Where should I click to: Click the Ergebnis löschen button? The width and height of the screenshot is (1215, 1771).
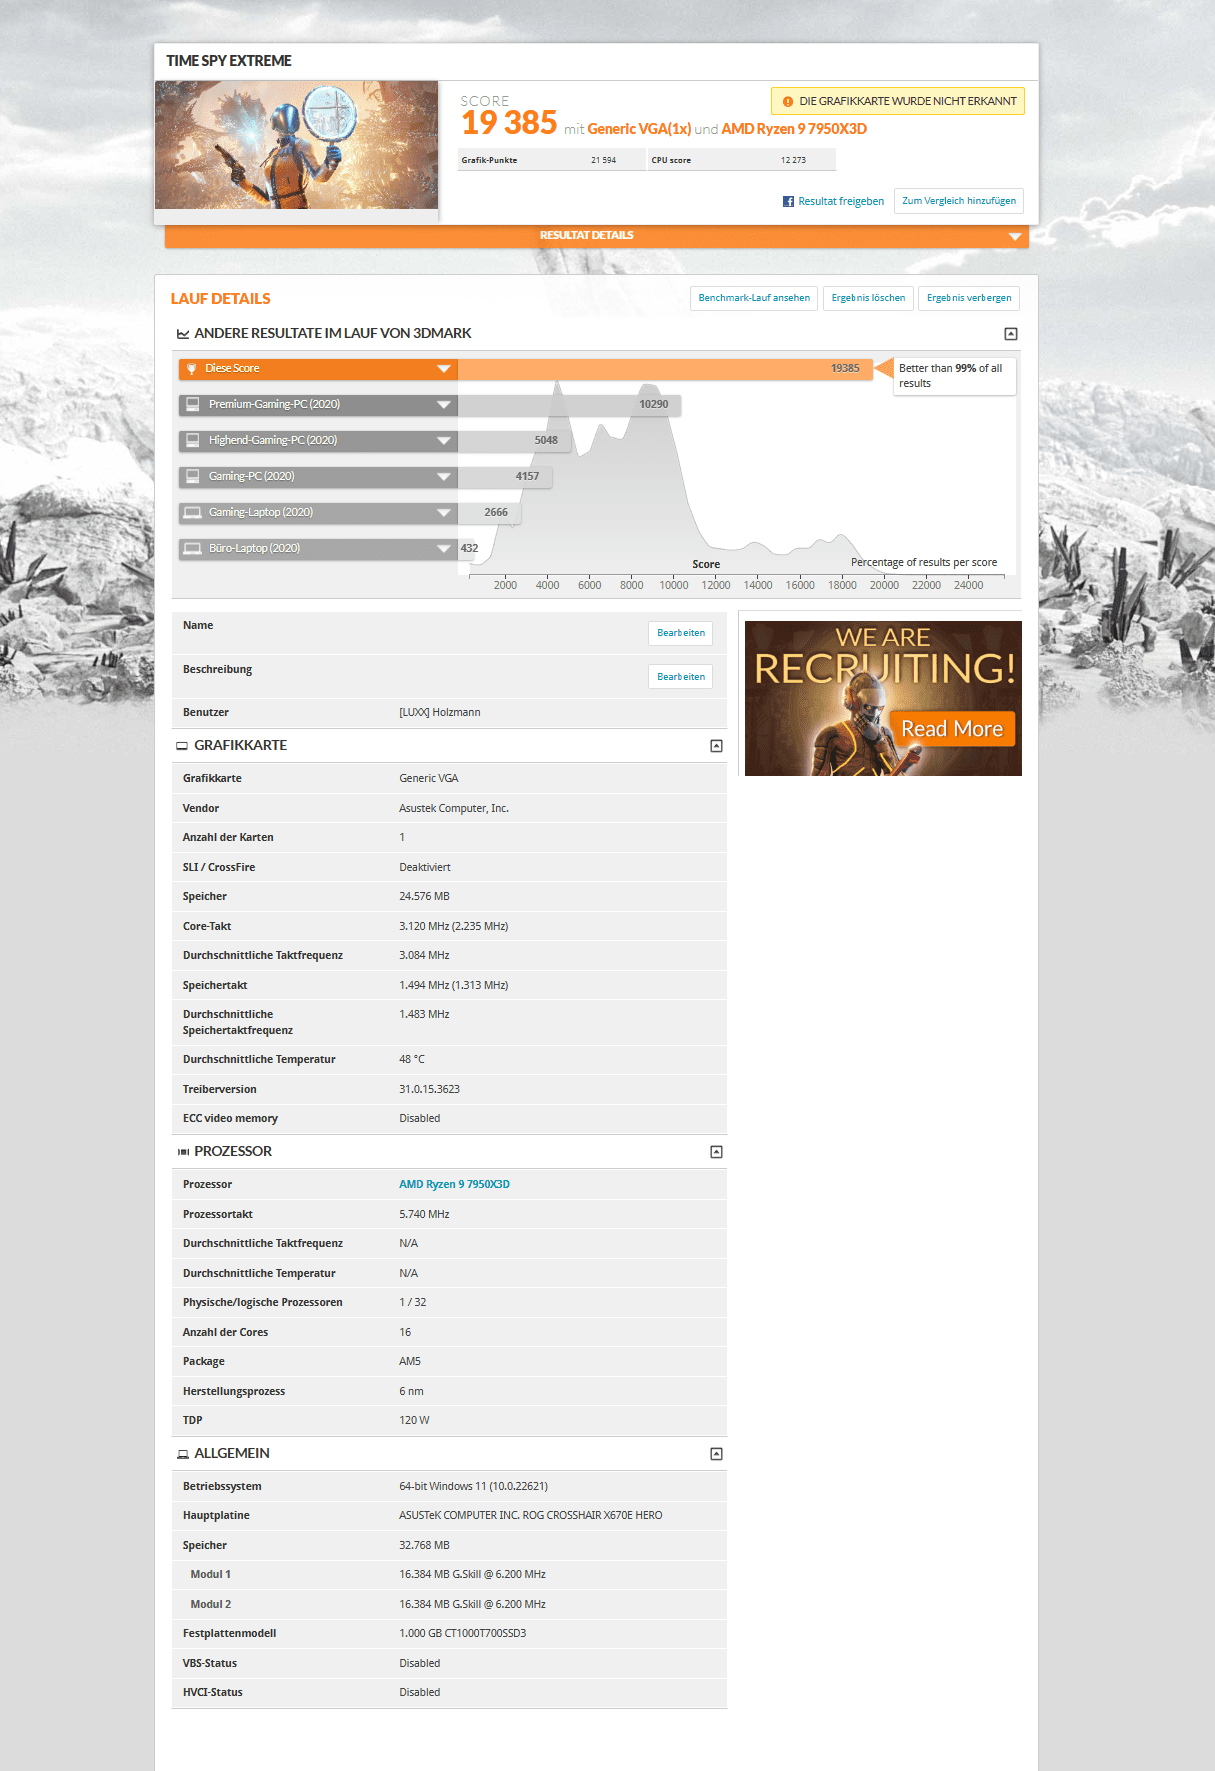pos(868,298)
